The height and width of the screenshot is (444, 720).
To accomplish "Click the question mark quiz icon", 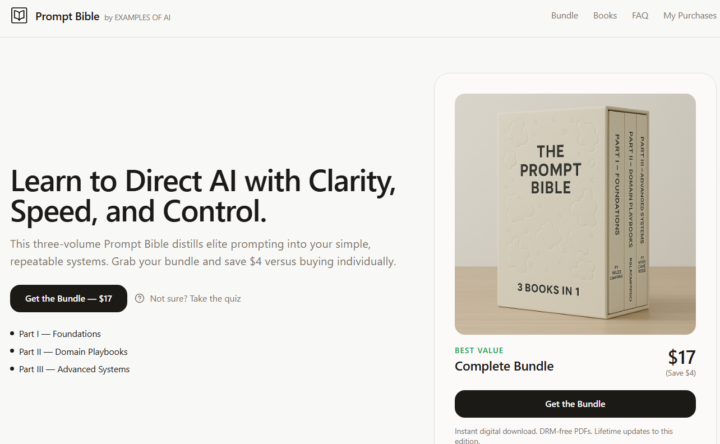I will pos(140,298).
